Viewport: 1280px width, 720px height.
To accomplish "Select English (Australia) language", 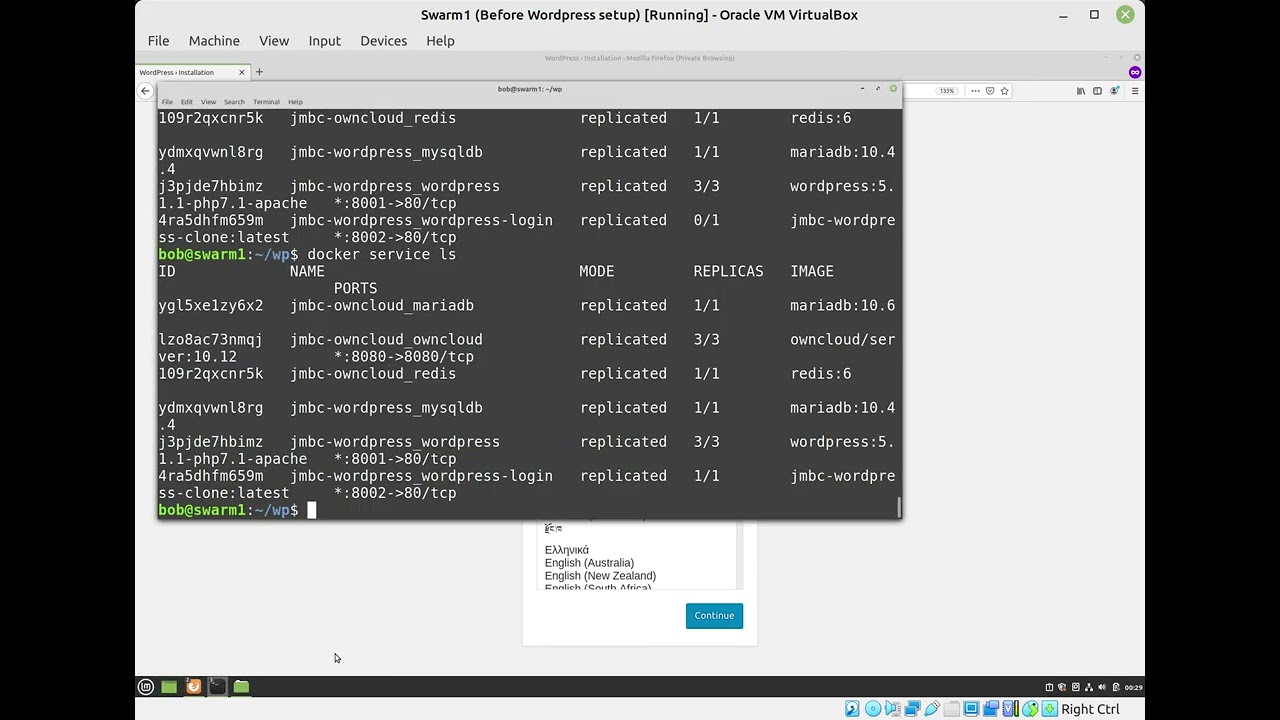I will [x=589, y=563].
